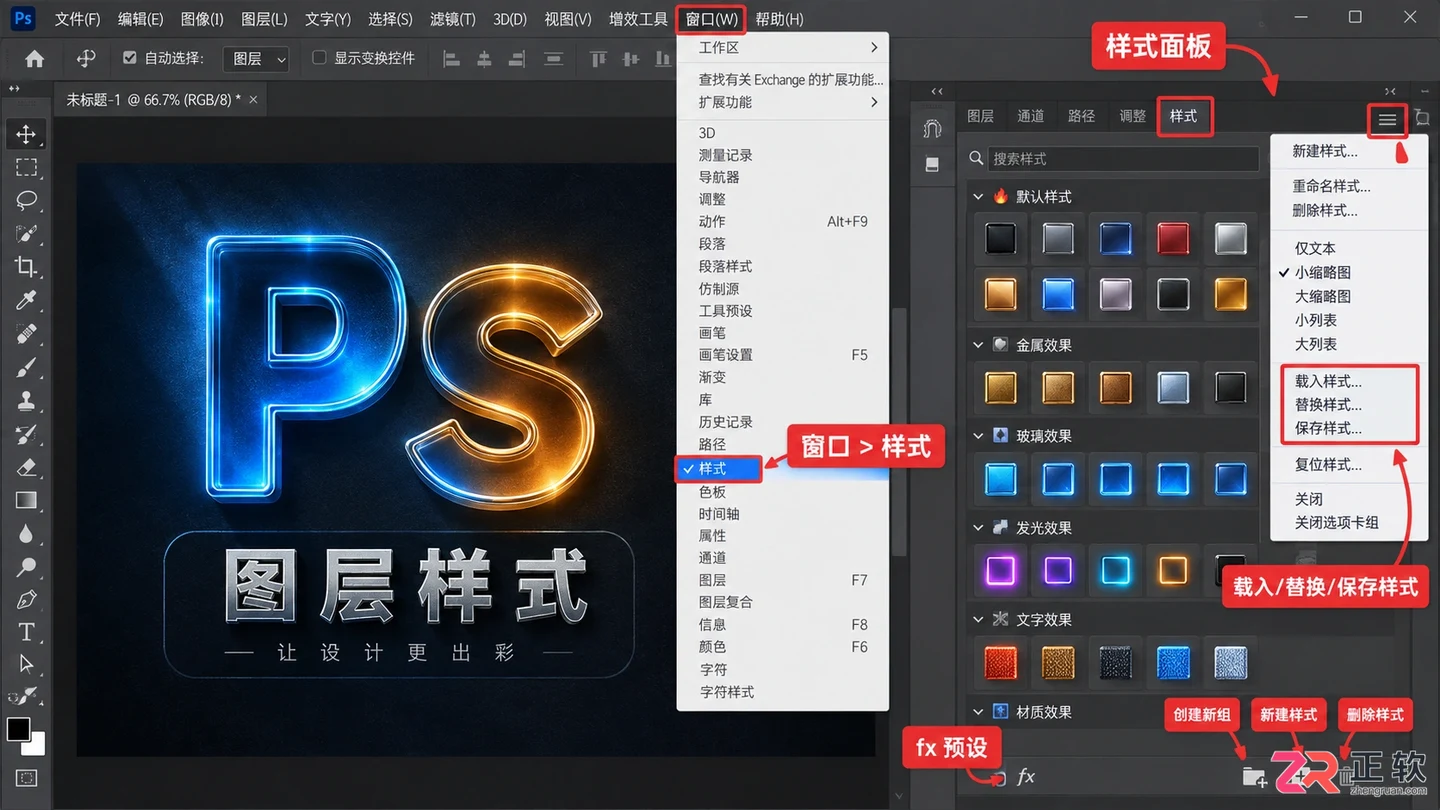This screenshot has width=1440, height=810.
Task: Open the 图层 auto-select dropdown
Action: [256, 59]
